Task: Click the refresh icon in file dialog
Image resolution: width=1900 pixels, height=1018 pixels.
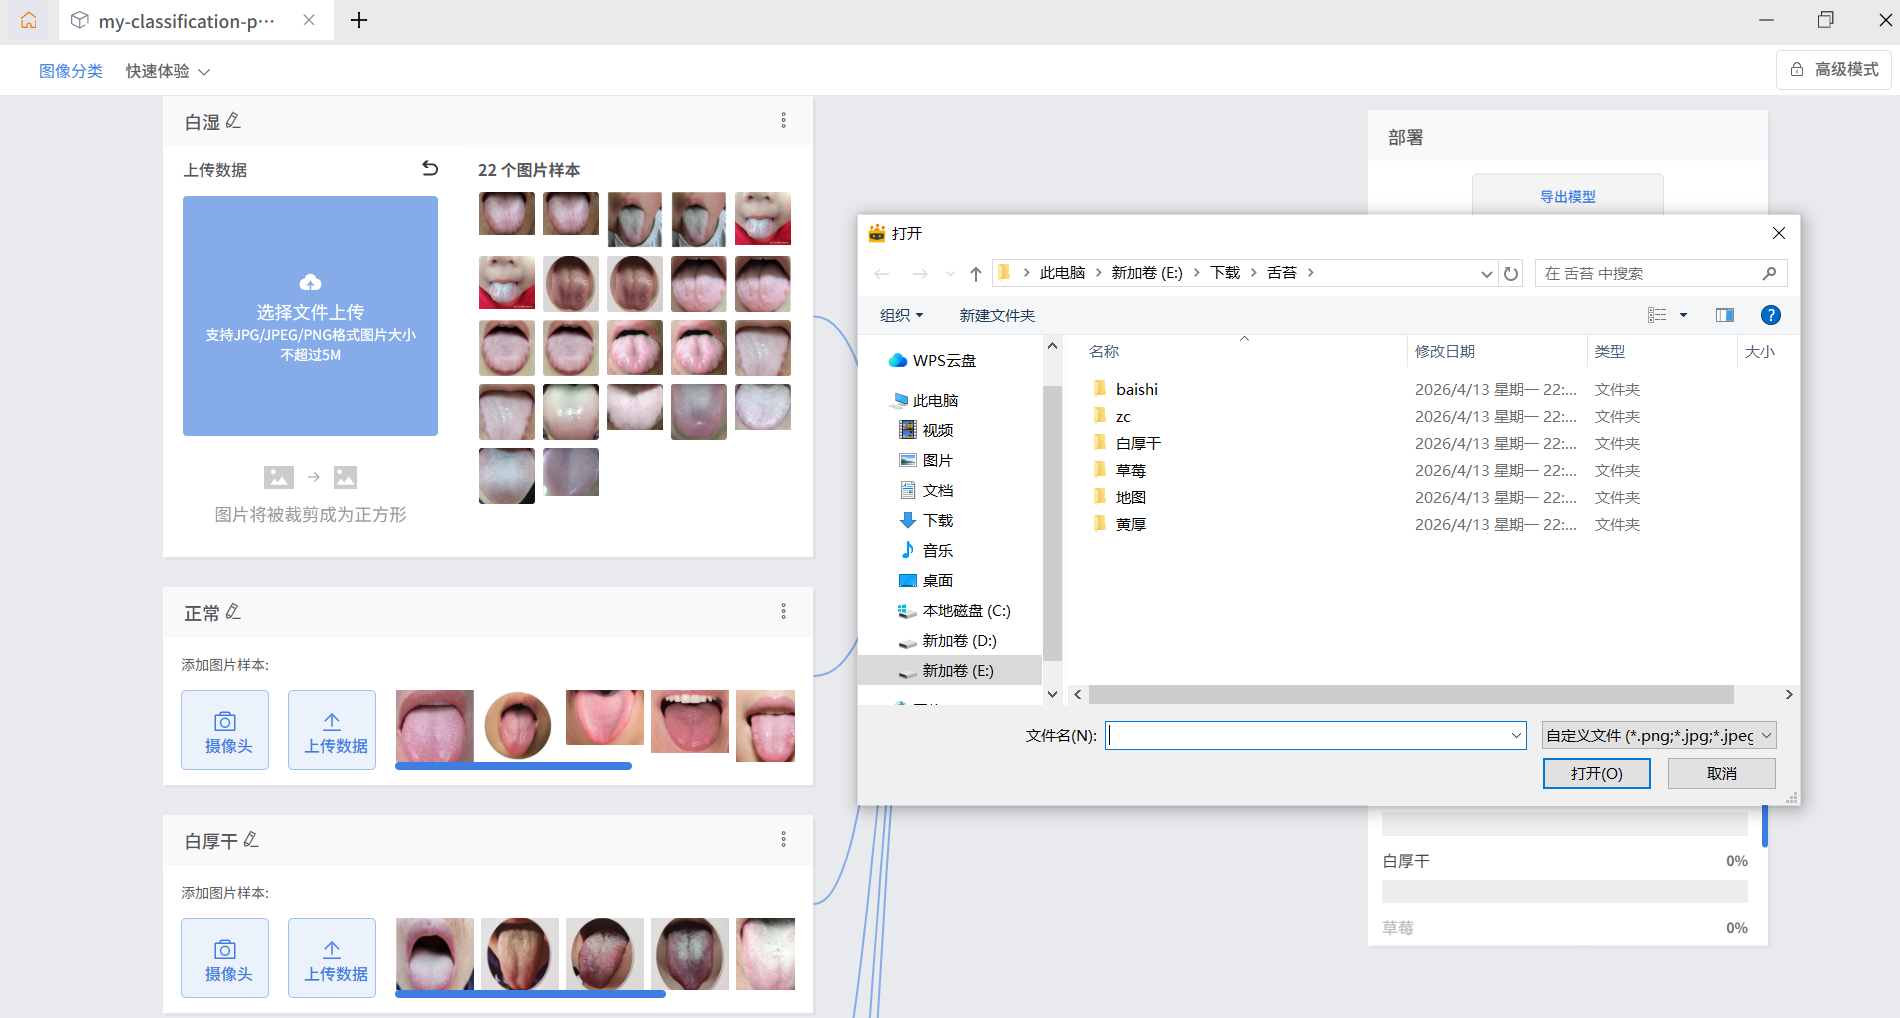Action: pos(1511,273)
